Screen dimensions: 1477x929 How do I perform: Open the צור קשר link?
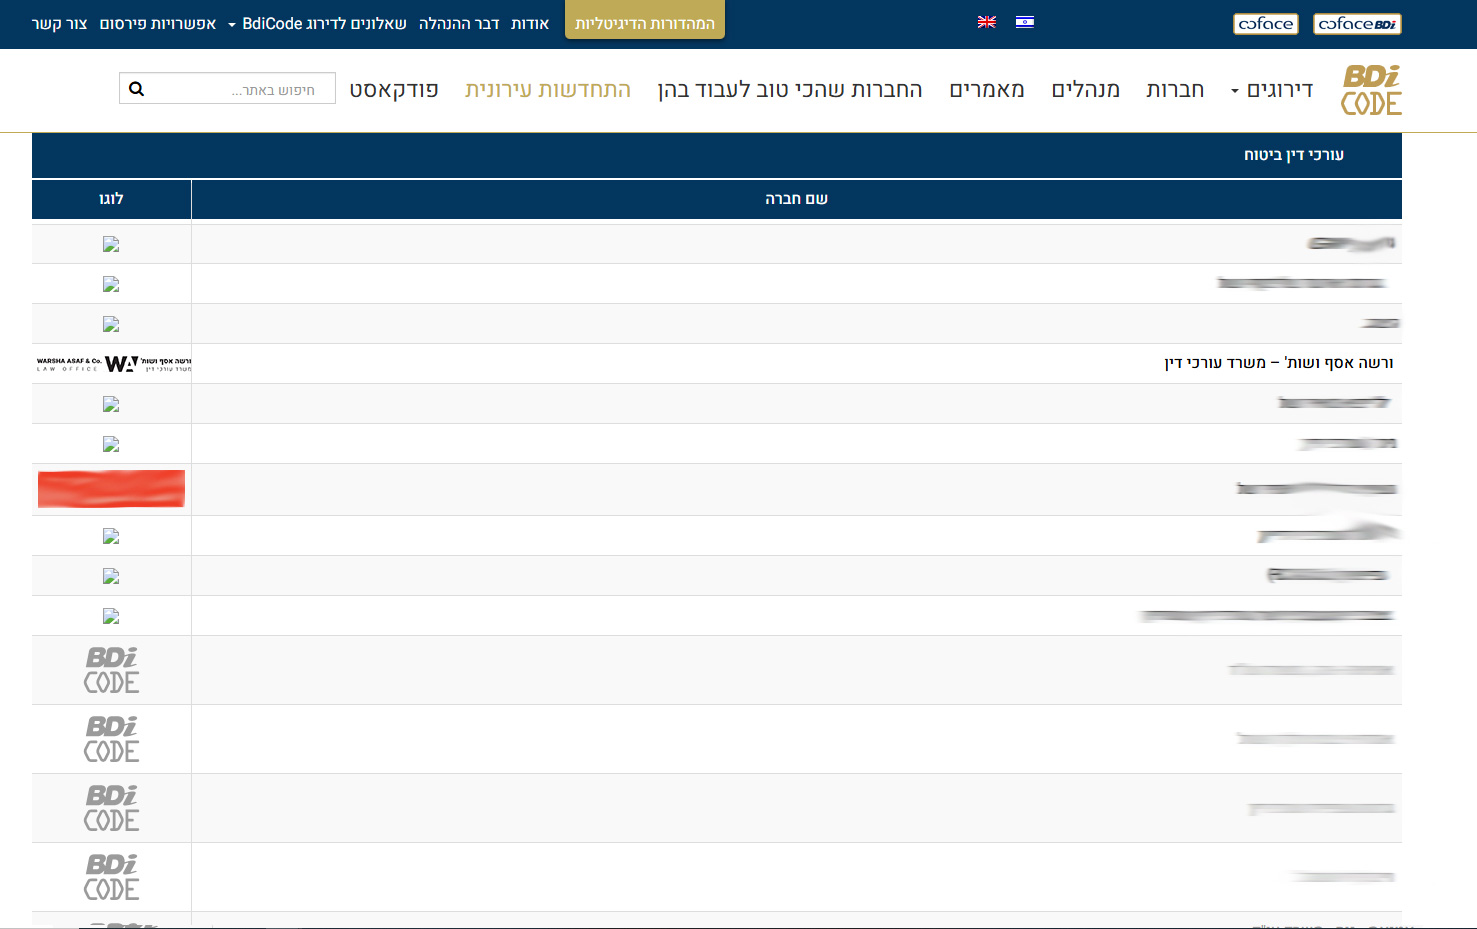(x=59, y=24)
